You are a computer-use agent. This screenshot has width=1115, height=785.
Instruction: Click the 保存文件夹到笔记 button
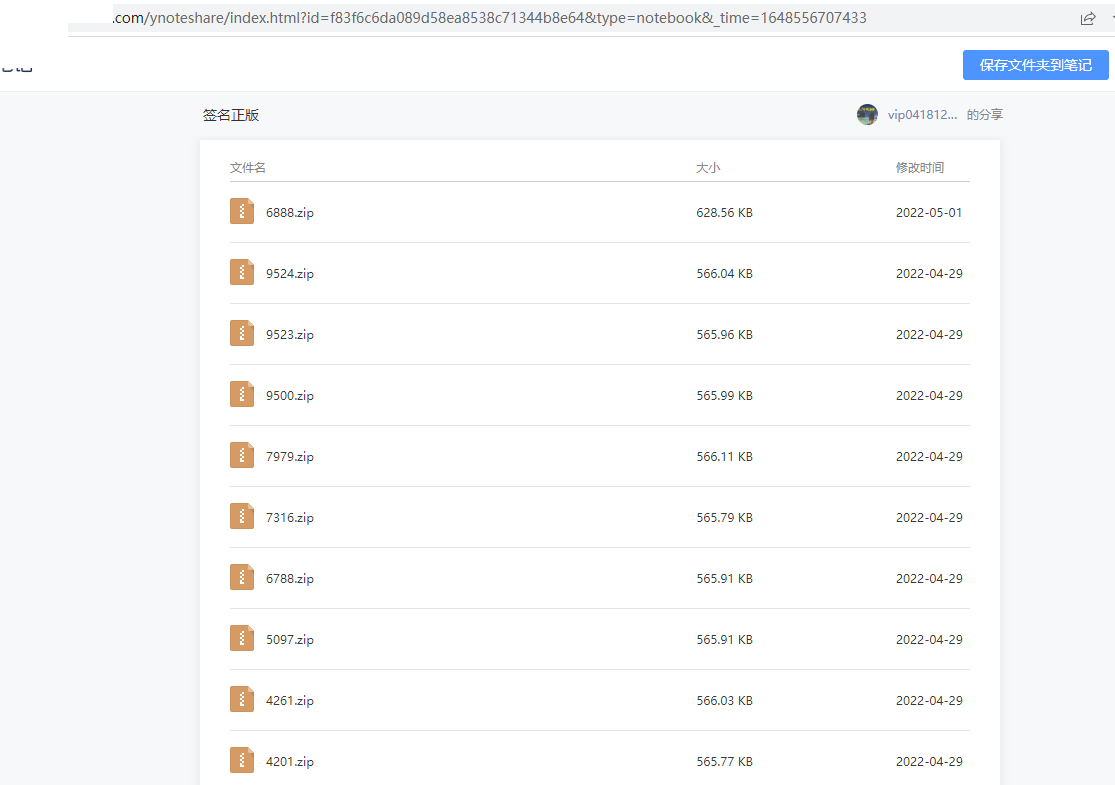(x=1035, y=65)
